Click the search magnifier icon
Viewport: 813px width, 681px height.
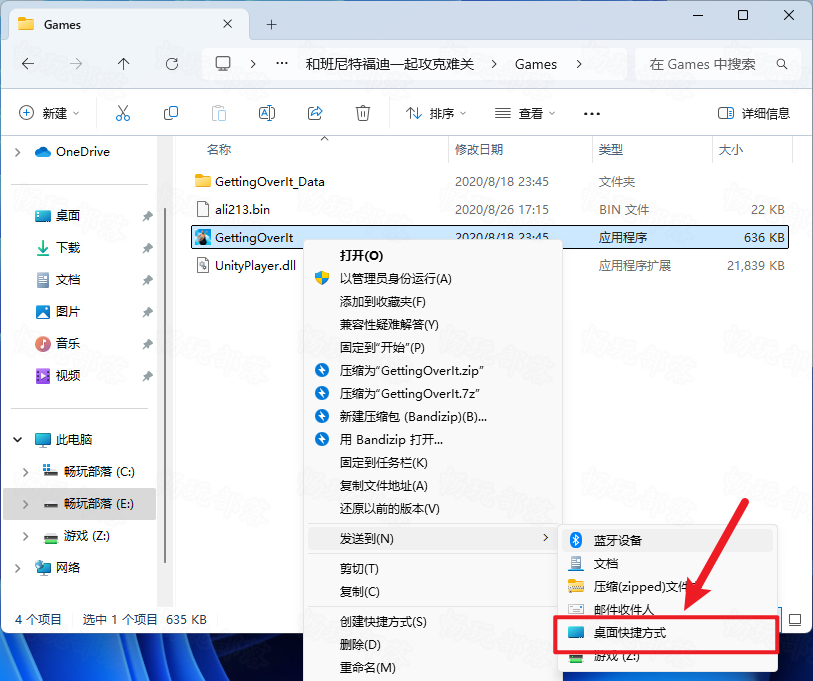click(x=781, y=64)
